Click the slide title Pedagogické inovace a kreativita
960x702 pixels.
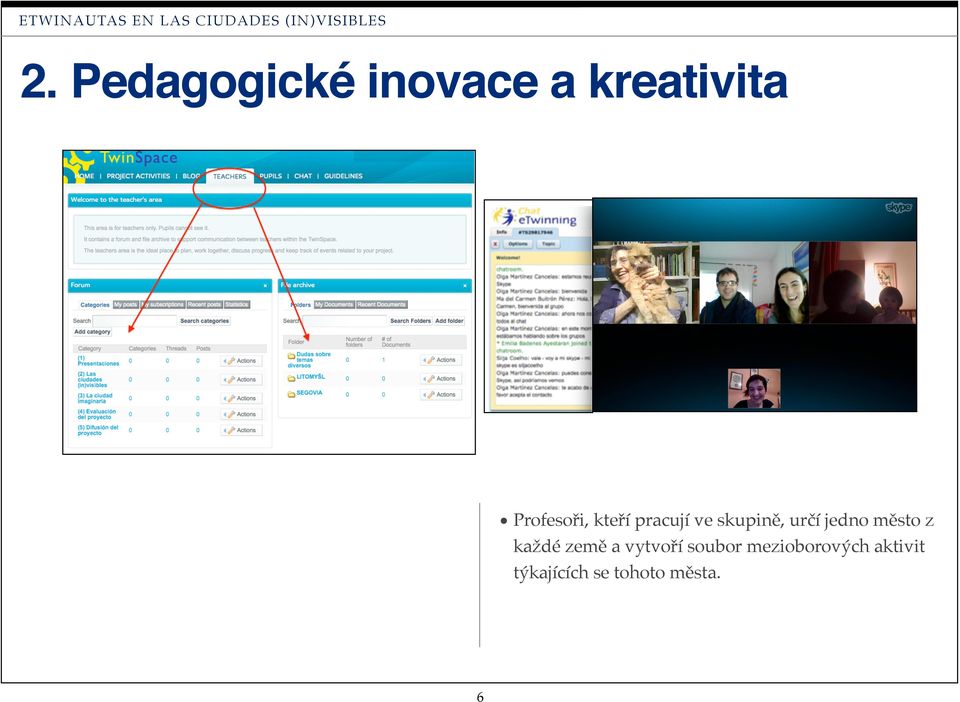point(404,81)
